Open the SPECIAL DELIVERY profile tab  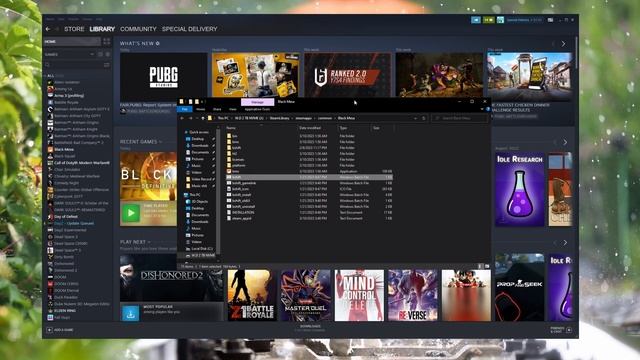[189, 29]
